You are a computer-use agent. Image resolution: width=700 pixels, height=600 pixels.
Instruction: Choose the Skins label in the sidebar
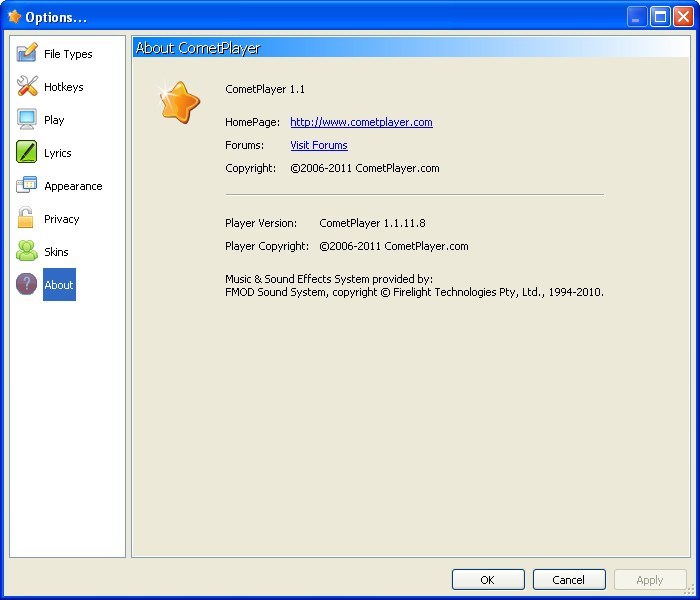[56, 252]
